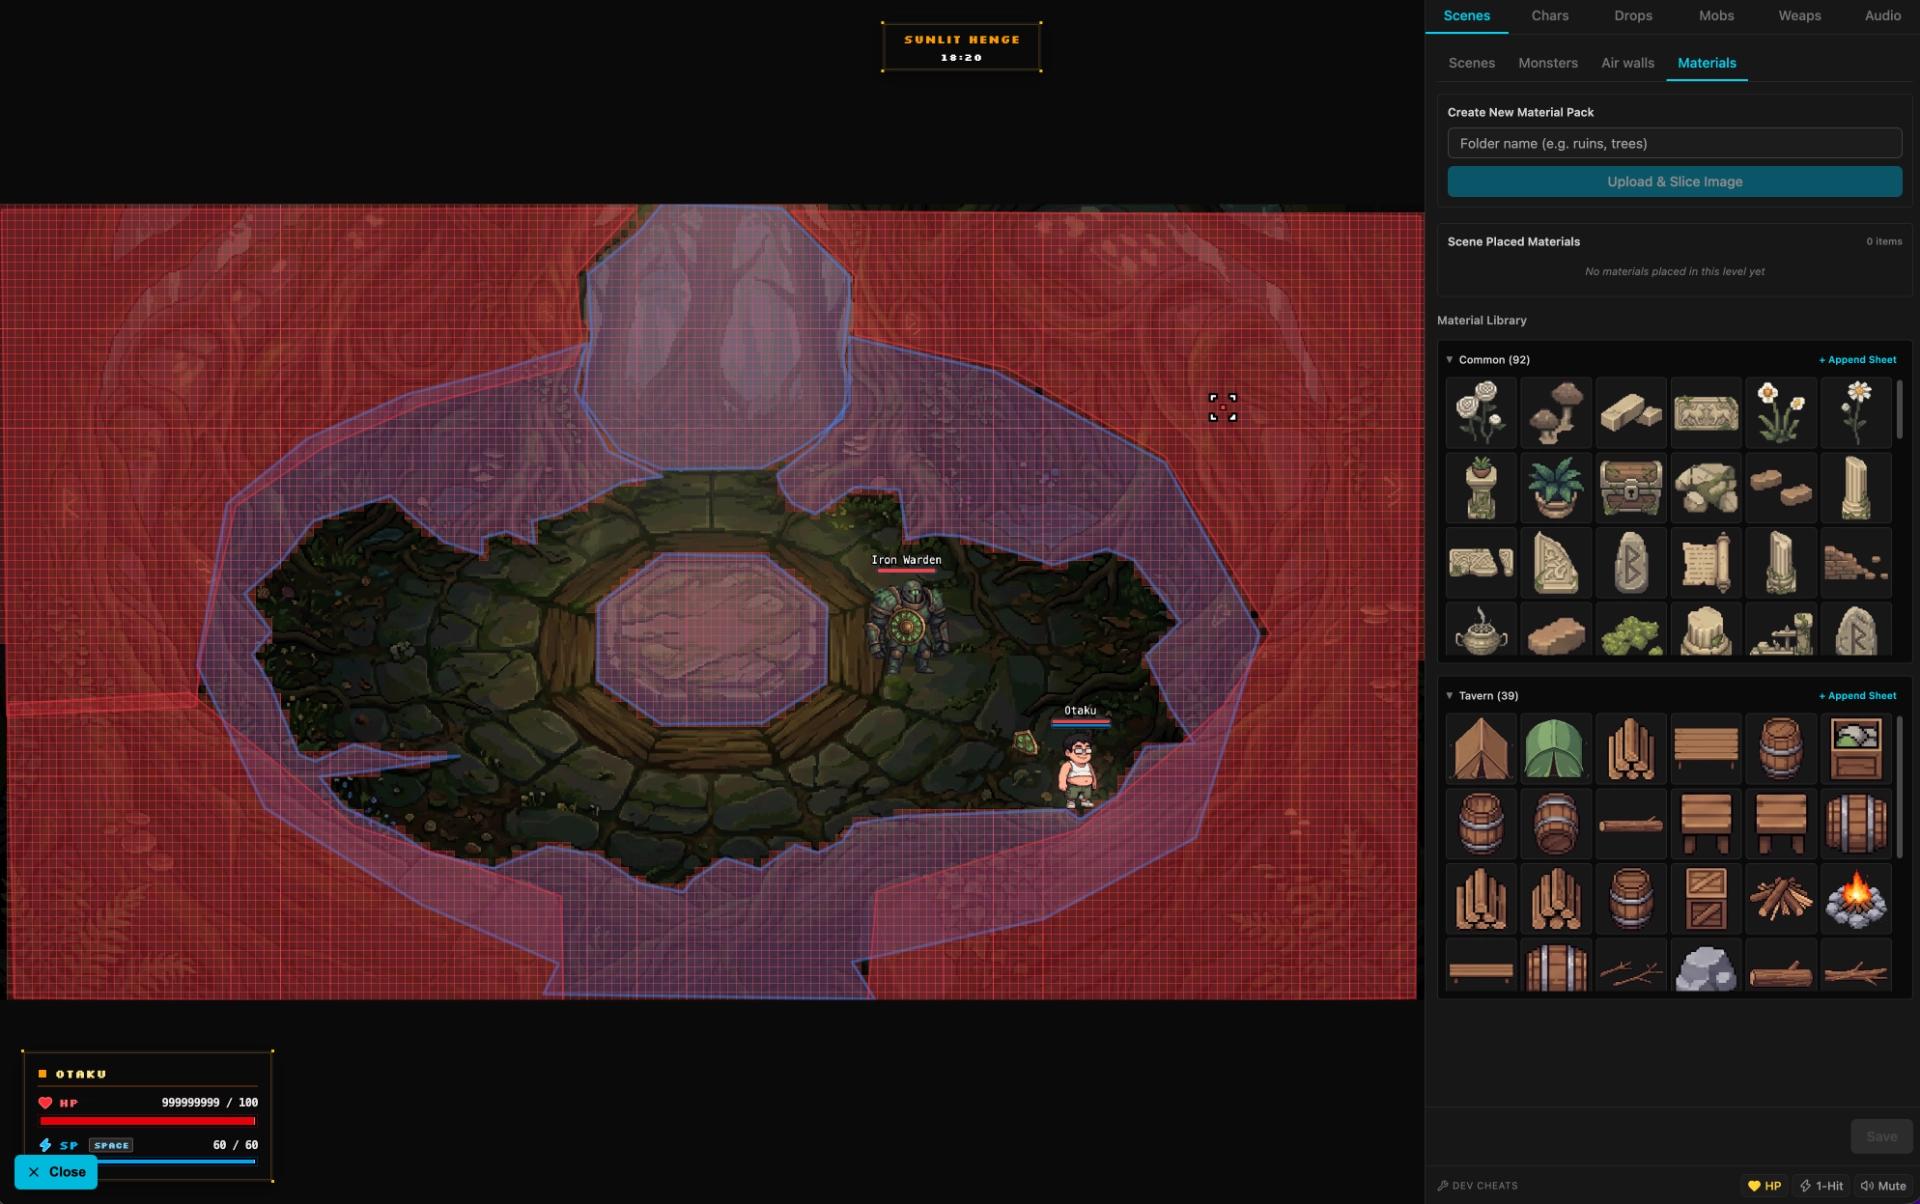Choose the wooden bench material
This screenshot has height=1204, width=1920.
click(1706, 748)
